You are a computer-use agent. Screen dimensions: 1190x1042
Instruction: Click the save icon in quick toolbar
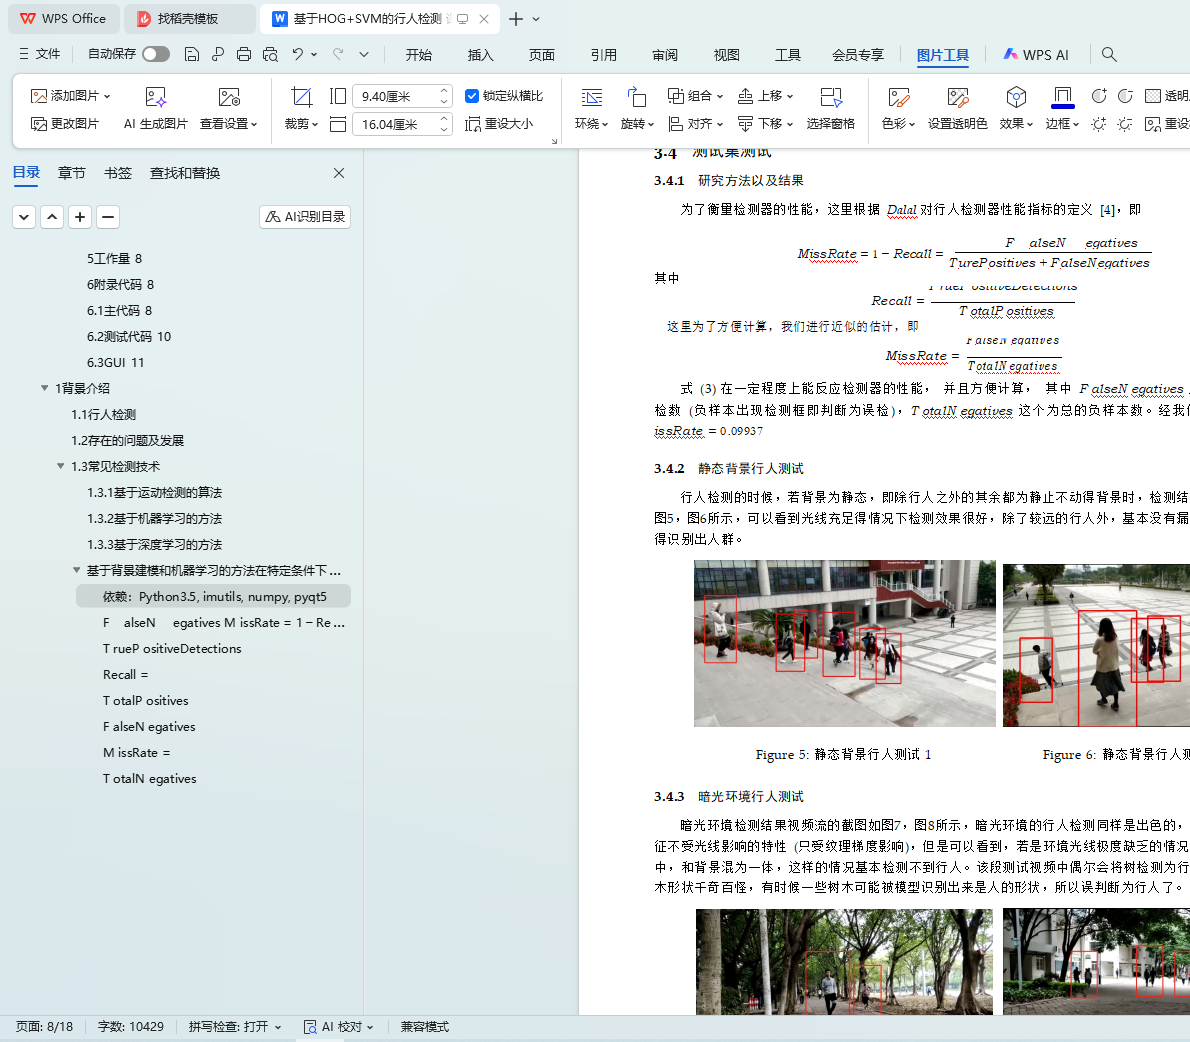[x=192, y=54]
